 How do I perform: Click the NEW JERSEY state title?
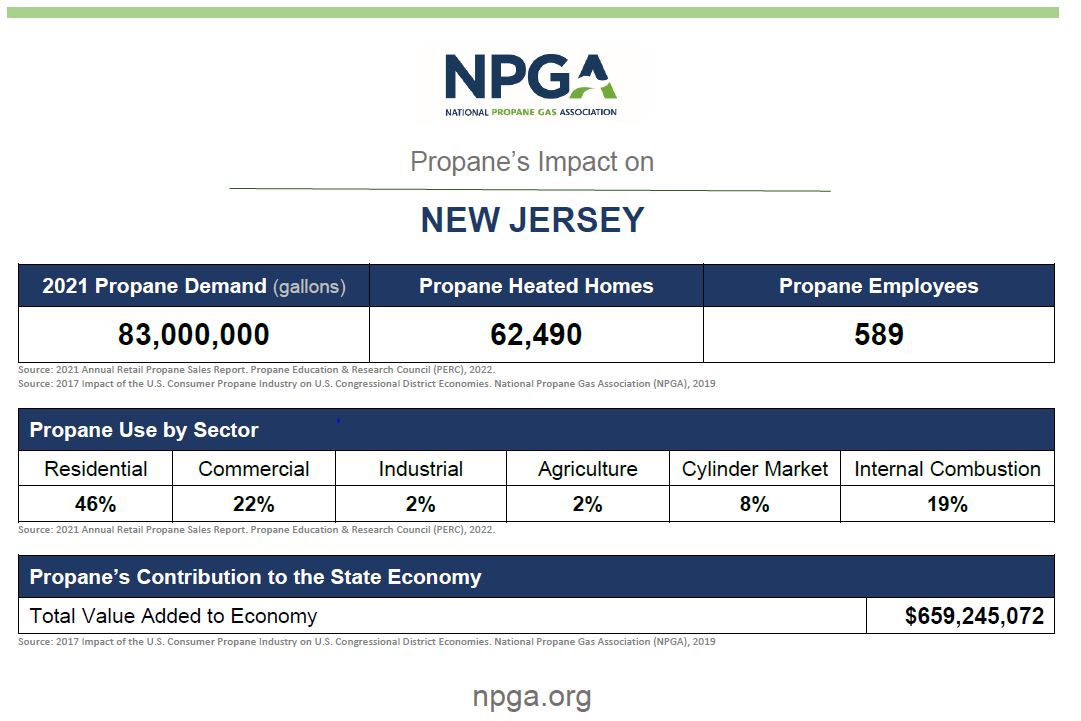coord(532,220)
